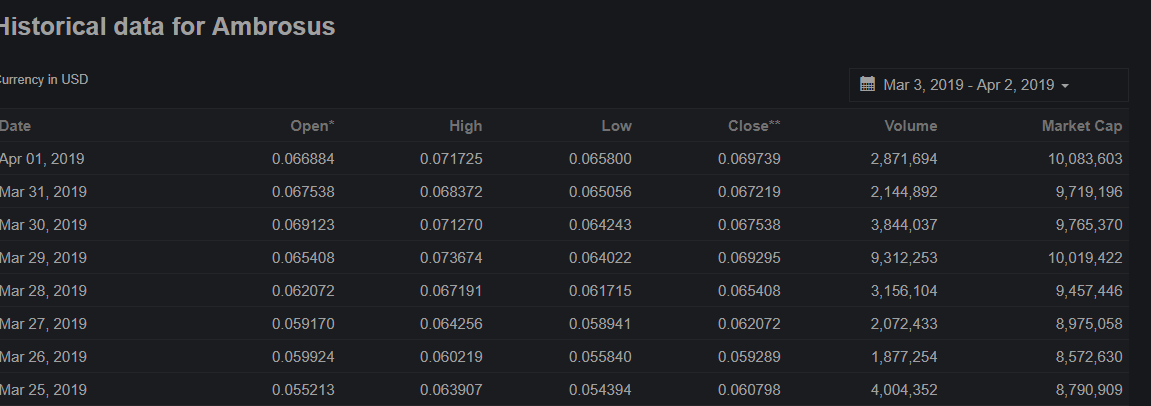Click the Low column header
Viewport: 1151px width, 406px height.
pyautogui.click(x=616, y=126)
